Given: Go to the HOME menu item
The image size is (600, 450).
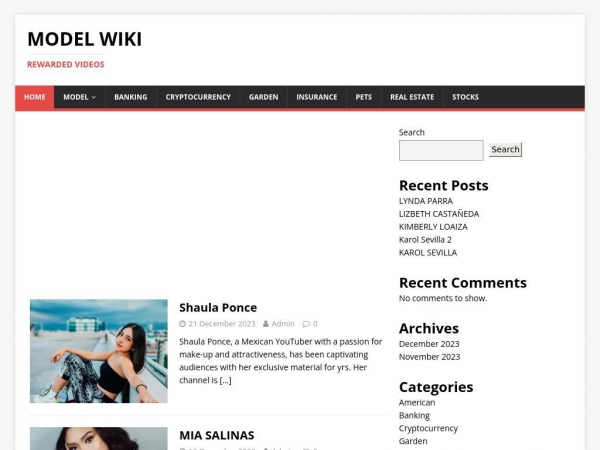Looking at the screenshot, I should tap(35, 97).
